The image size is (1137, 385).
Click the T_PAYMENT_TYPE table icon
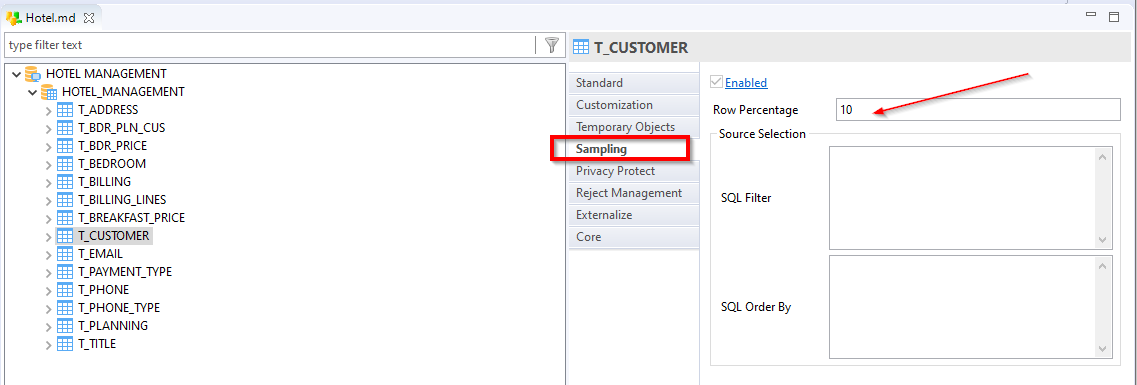(x=65, y=272)
